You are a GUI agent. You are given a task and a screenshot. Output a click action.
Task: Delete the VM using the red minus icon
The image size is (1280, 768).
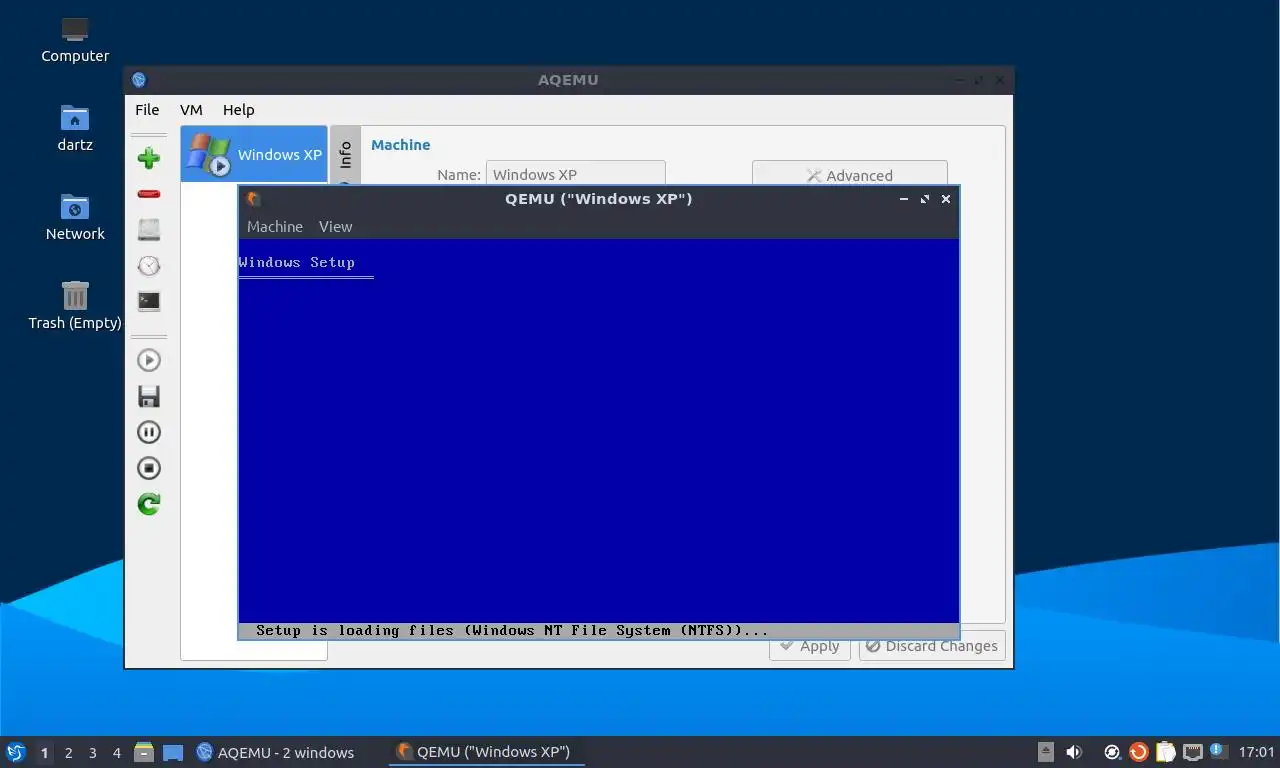click(149, 194)
